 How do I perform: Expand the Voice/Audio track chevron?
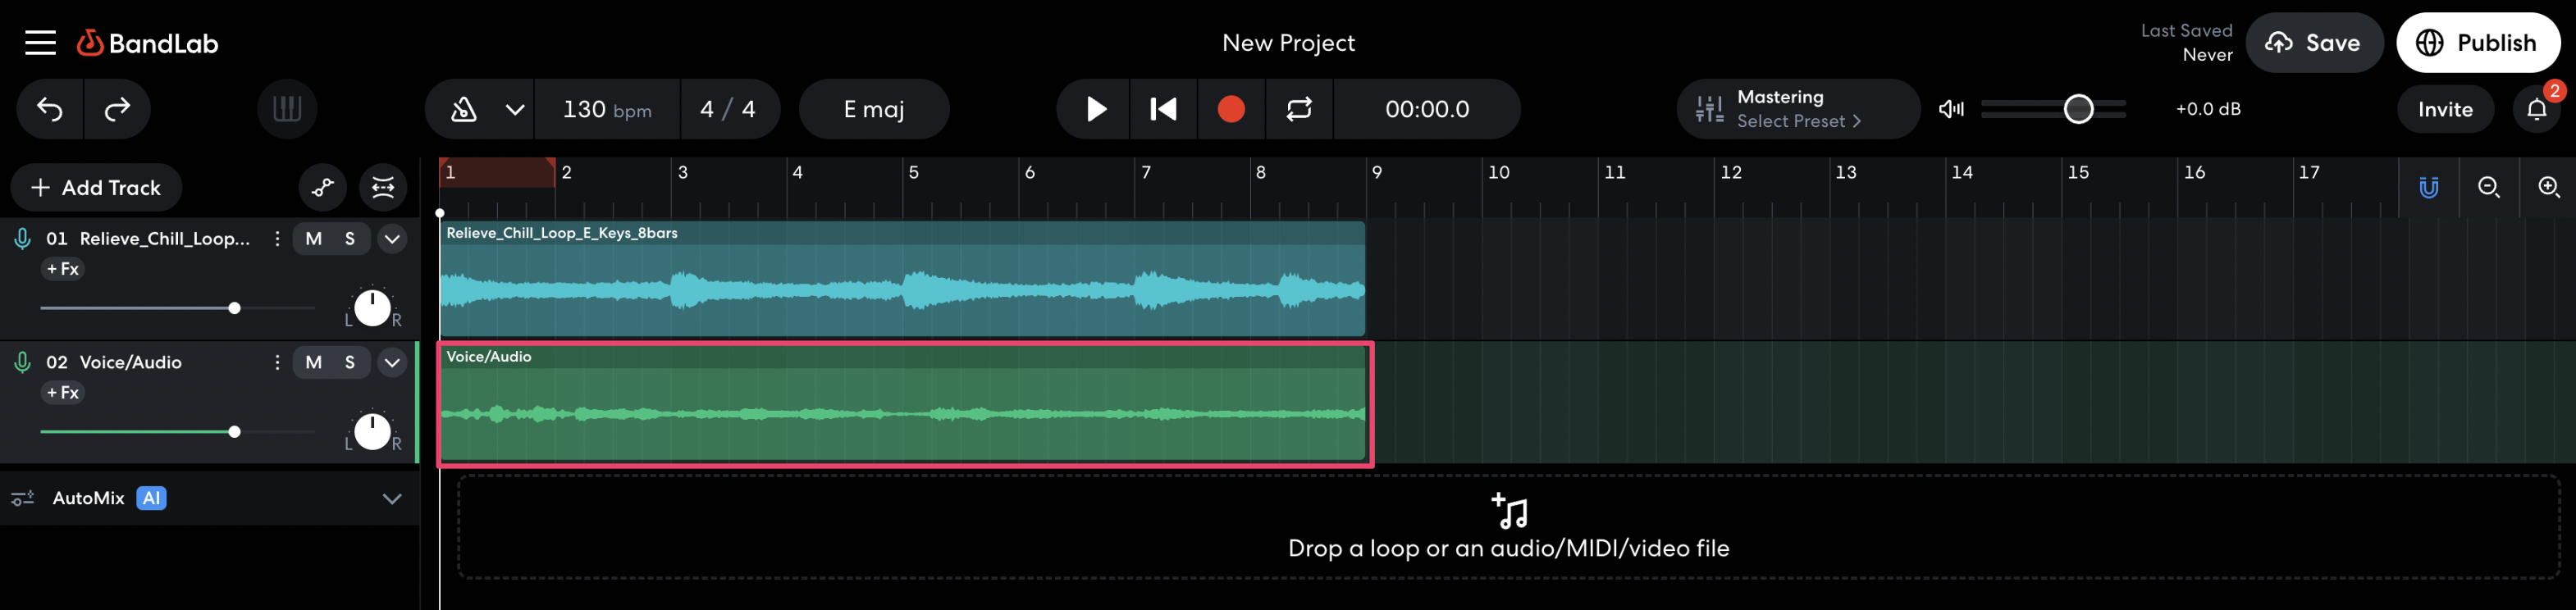(392, 363)
